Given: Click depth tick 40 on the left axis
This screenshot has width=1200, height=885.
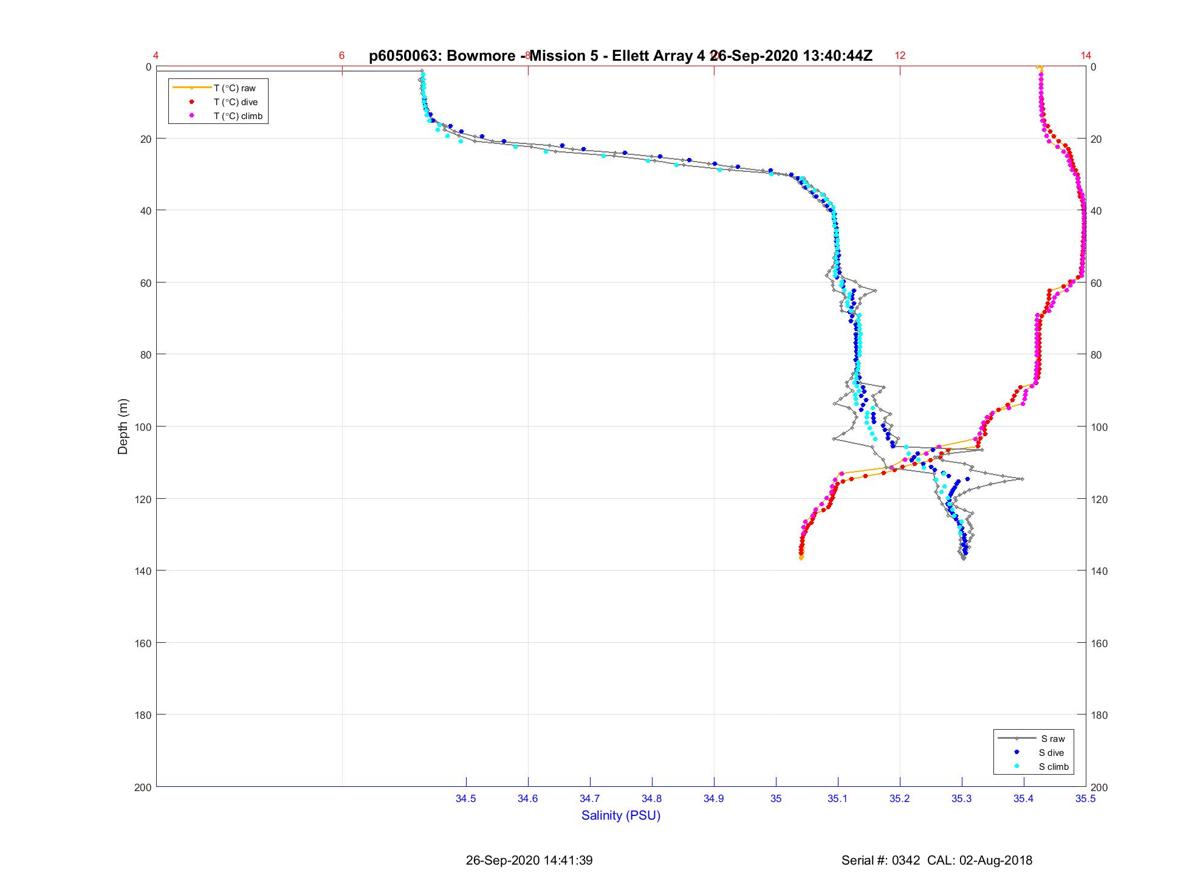Looking at the screenshot, I should tap(146, 211).
